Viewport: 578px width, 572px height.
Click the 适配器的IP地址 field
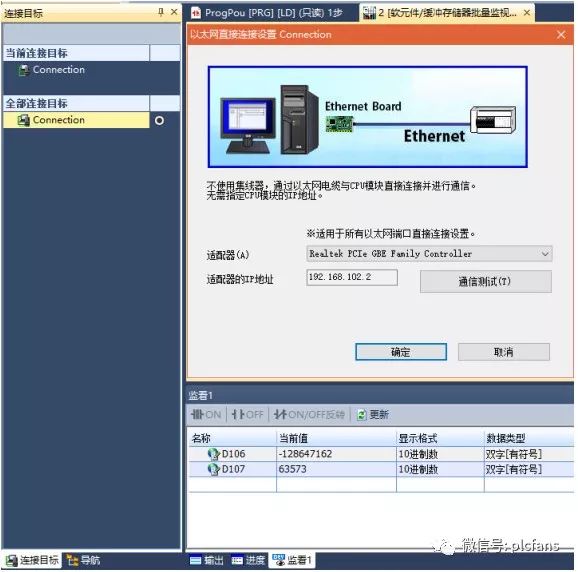(x=352, y=277)
